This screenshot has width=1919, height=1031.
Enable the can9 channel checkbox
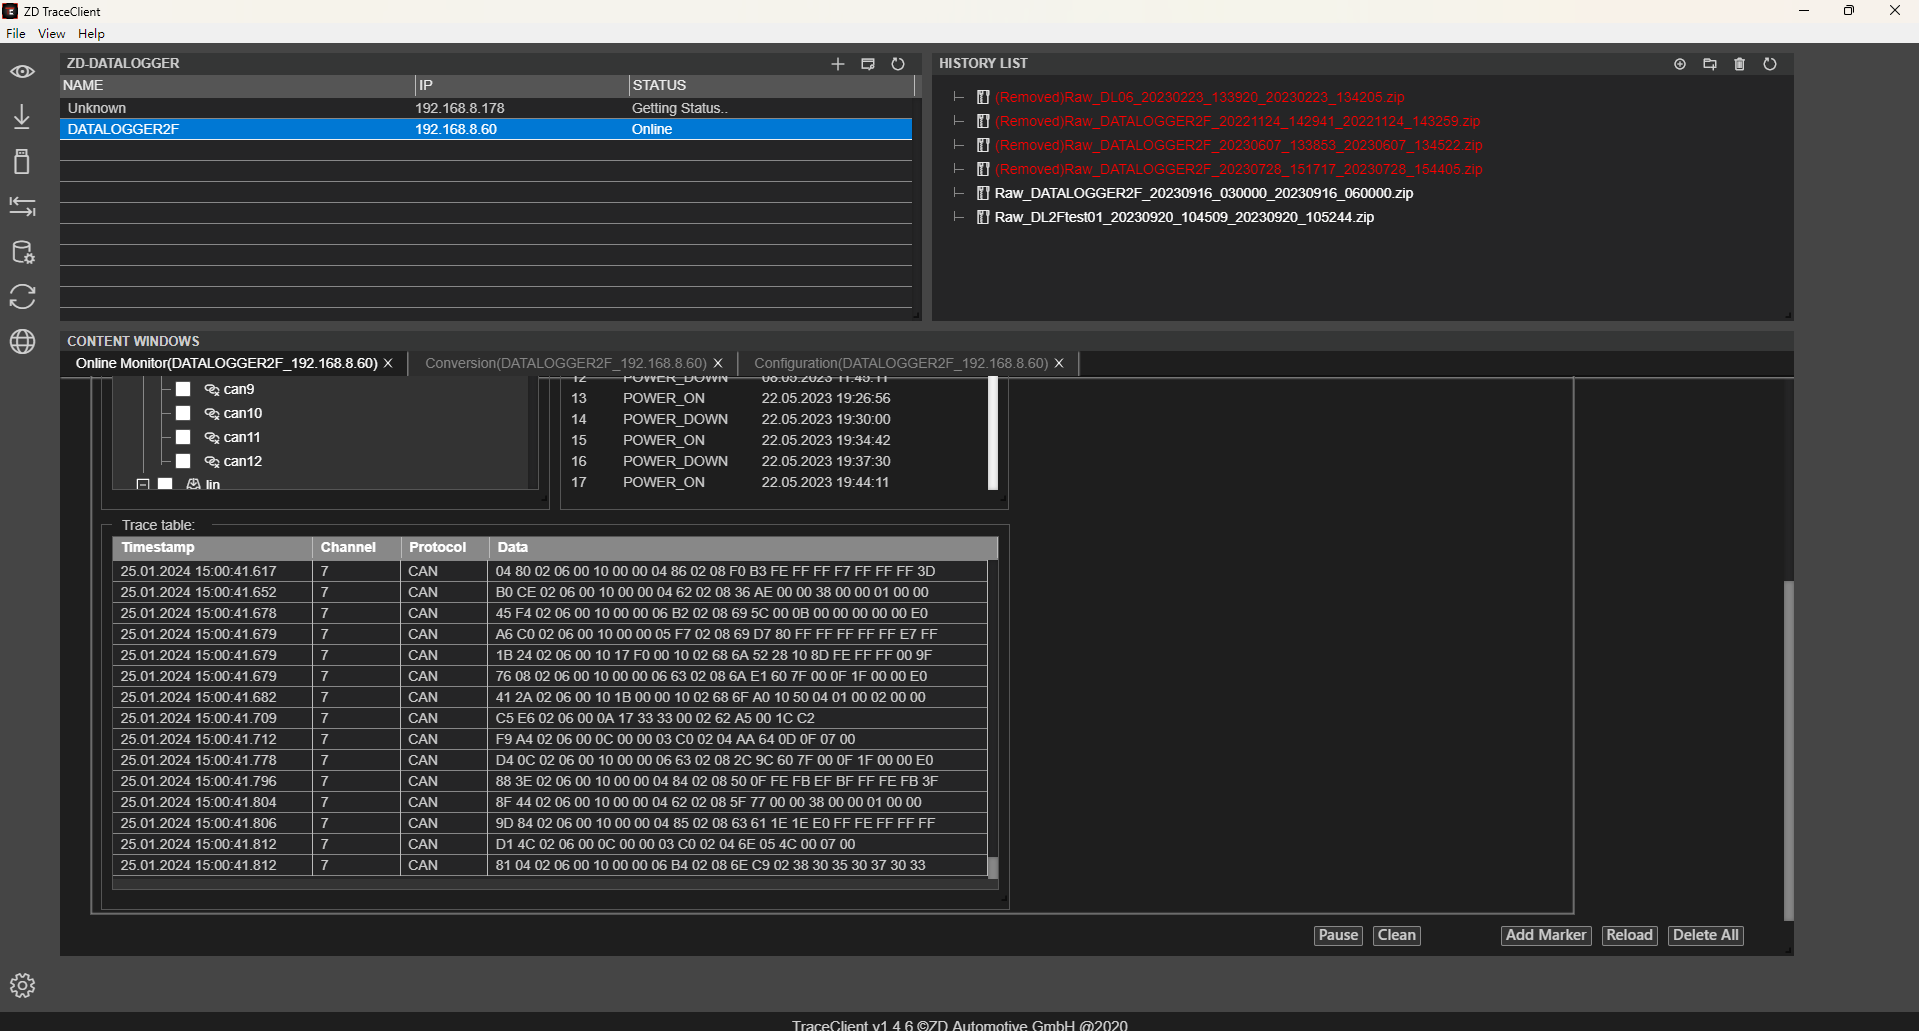coord(183,389)
